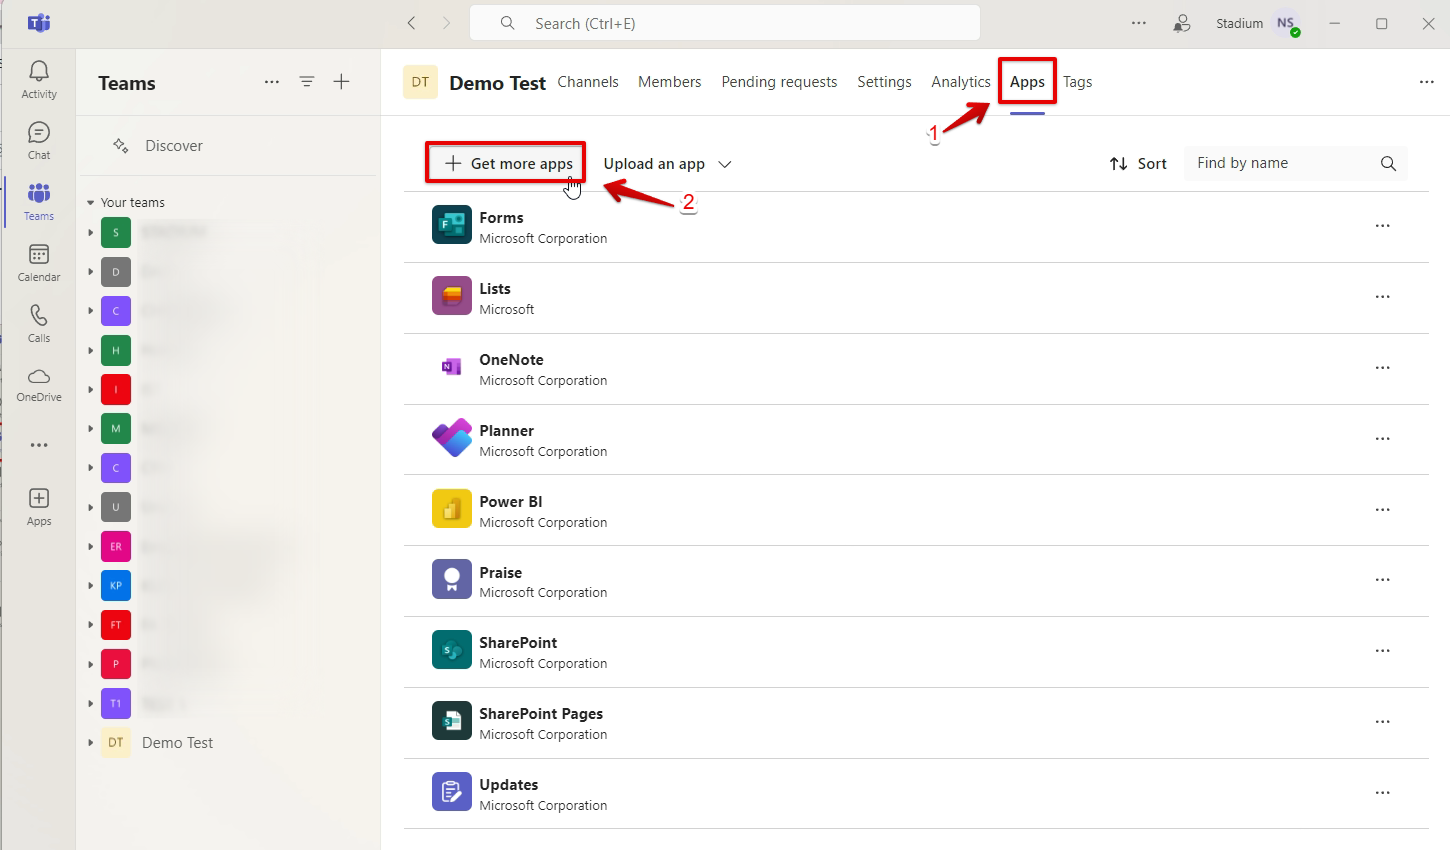The image size is (1450, 850).
Task: Open the Settings tab
Action: (884, 82)
